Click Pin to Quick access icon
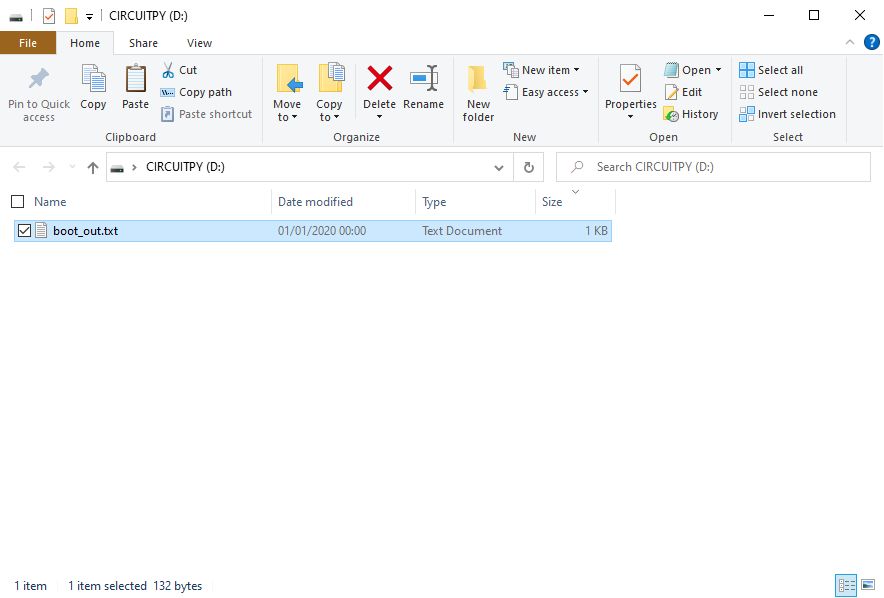 [x=38, y=79]
